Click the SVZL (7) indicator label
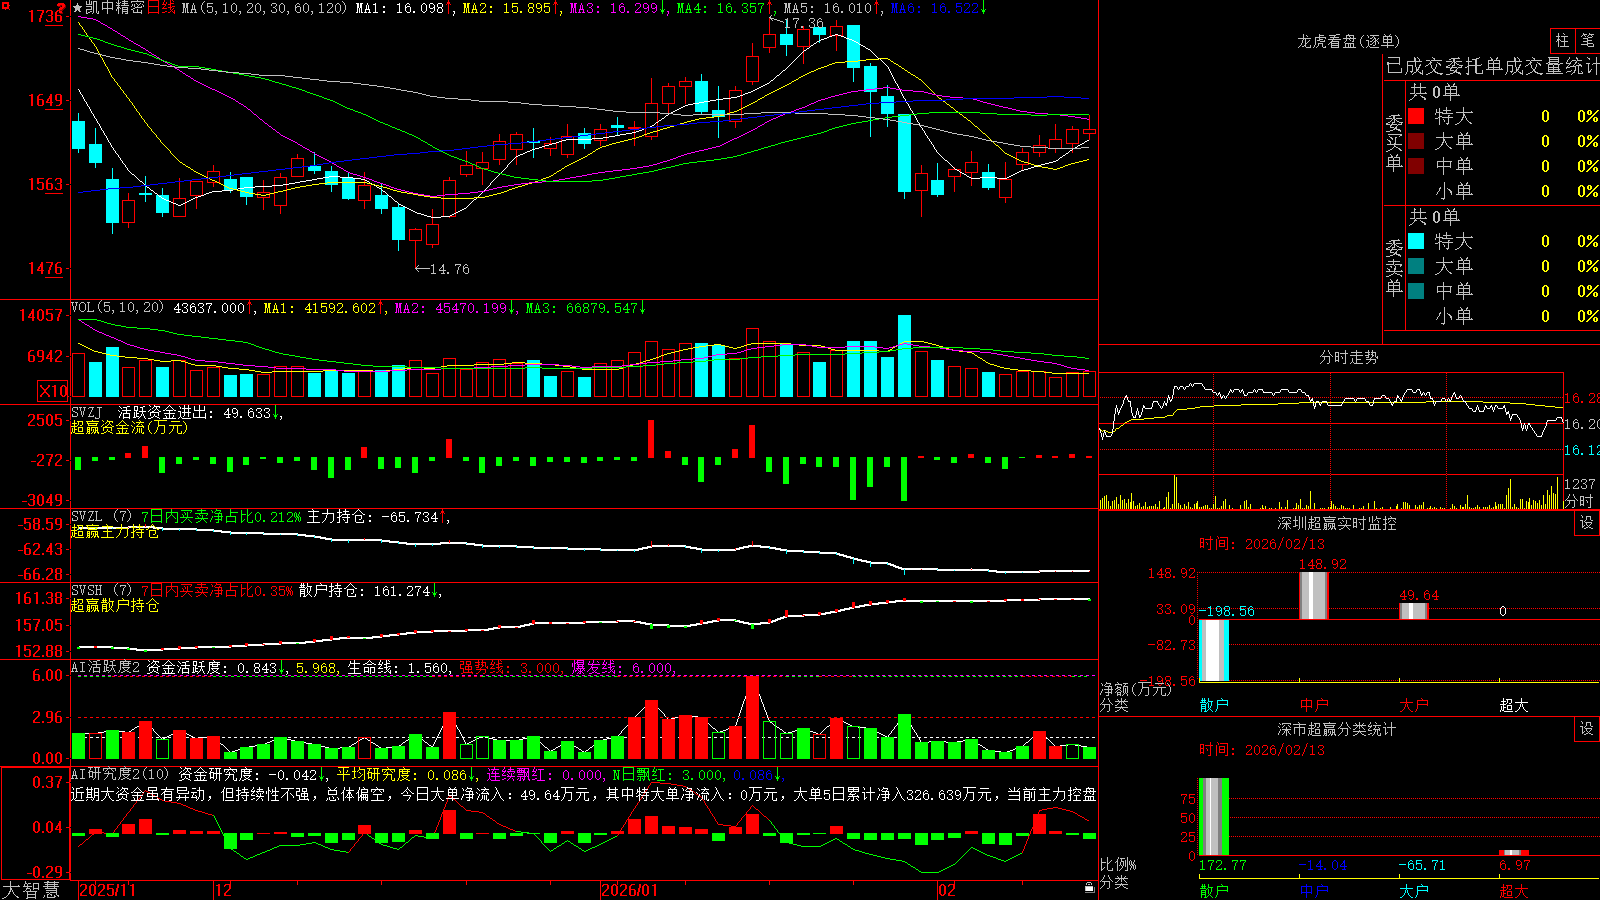This screenshot has height=900, width=1600. coord(101,517)
